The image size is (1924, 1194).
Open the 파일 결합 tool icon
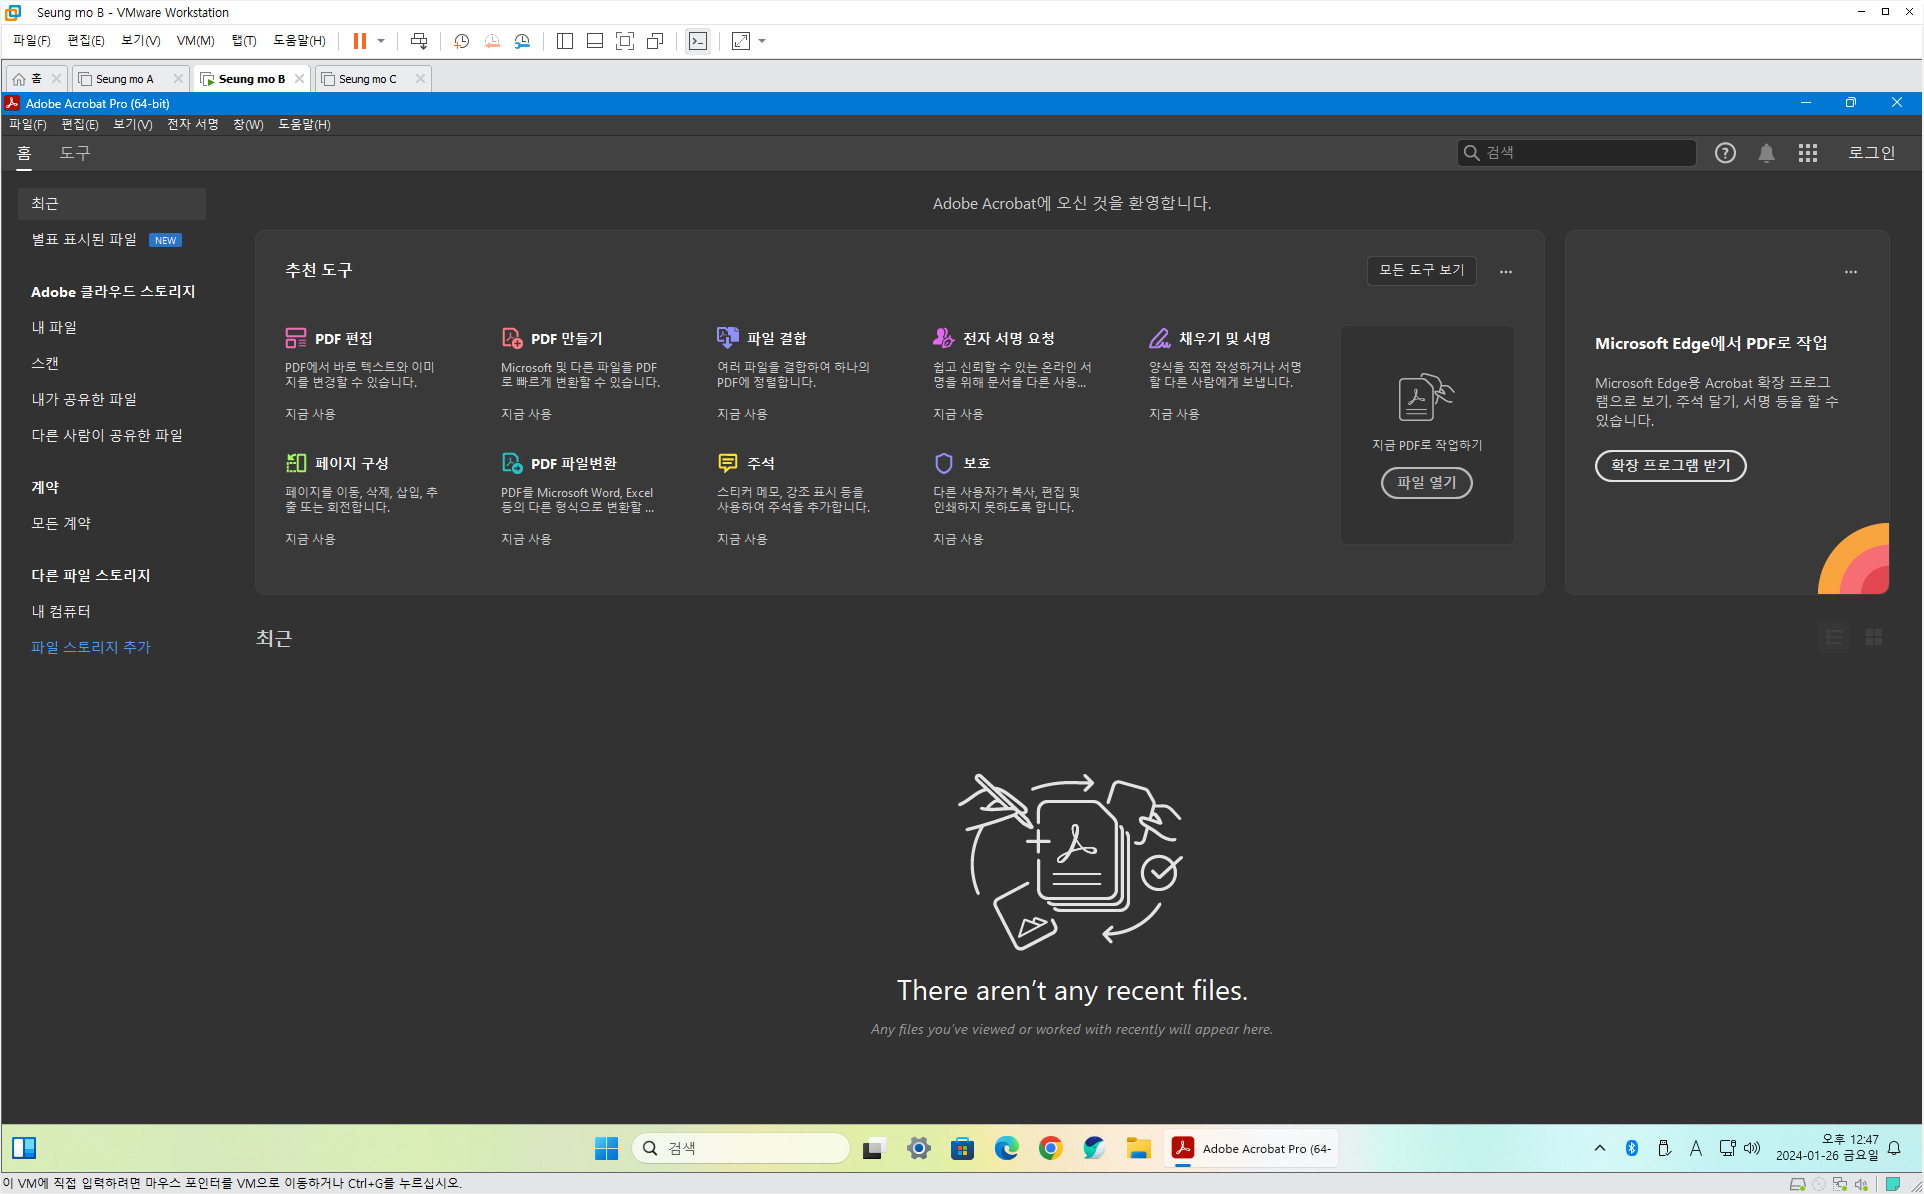coord(728,338)
